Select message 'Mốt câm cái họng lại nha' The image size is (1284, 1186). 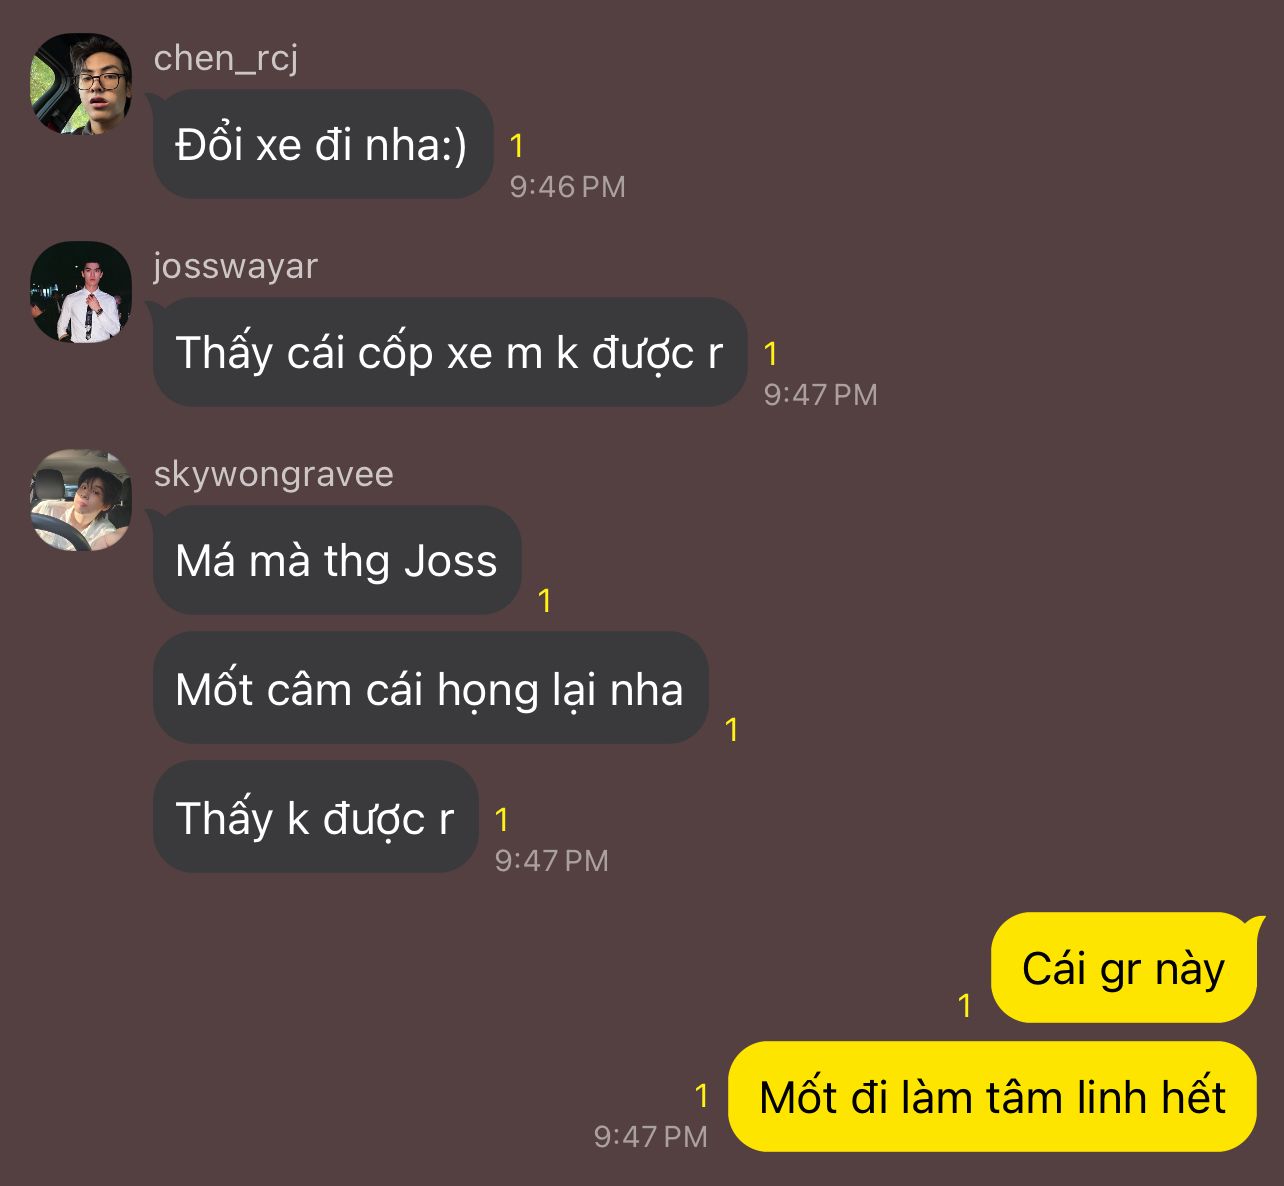click(431, 688)
